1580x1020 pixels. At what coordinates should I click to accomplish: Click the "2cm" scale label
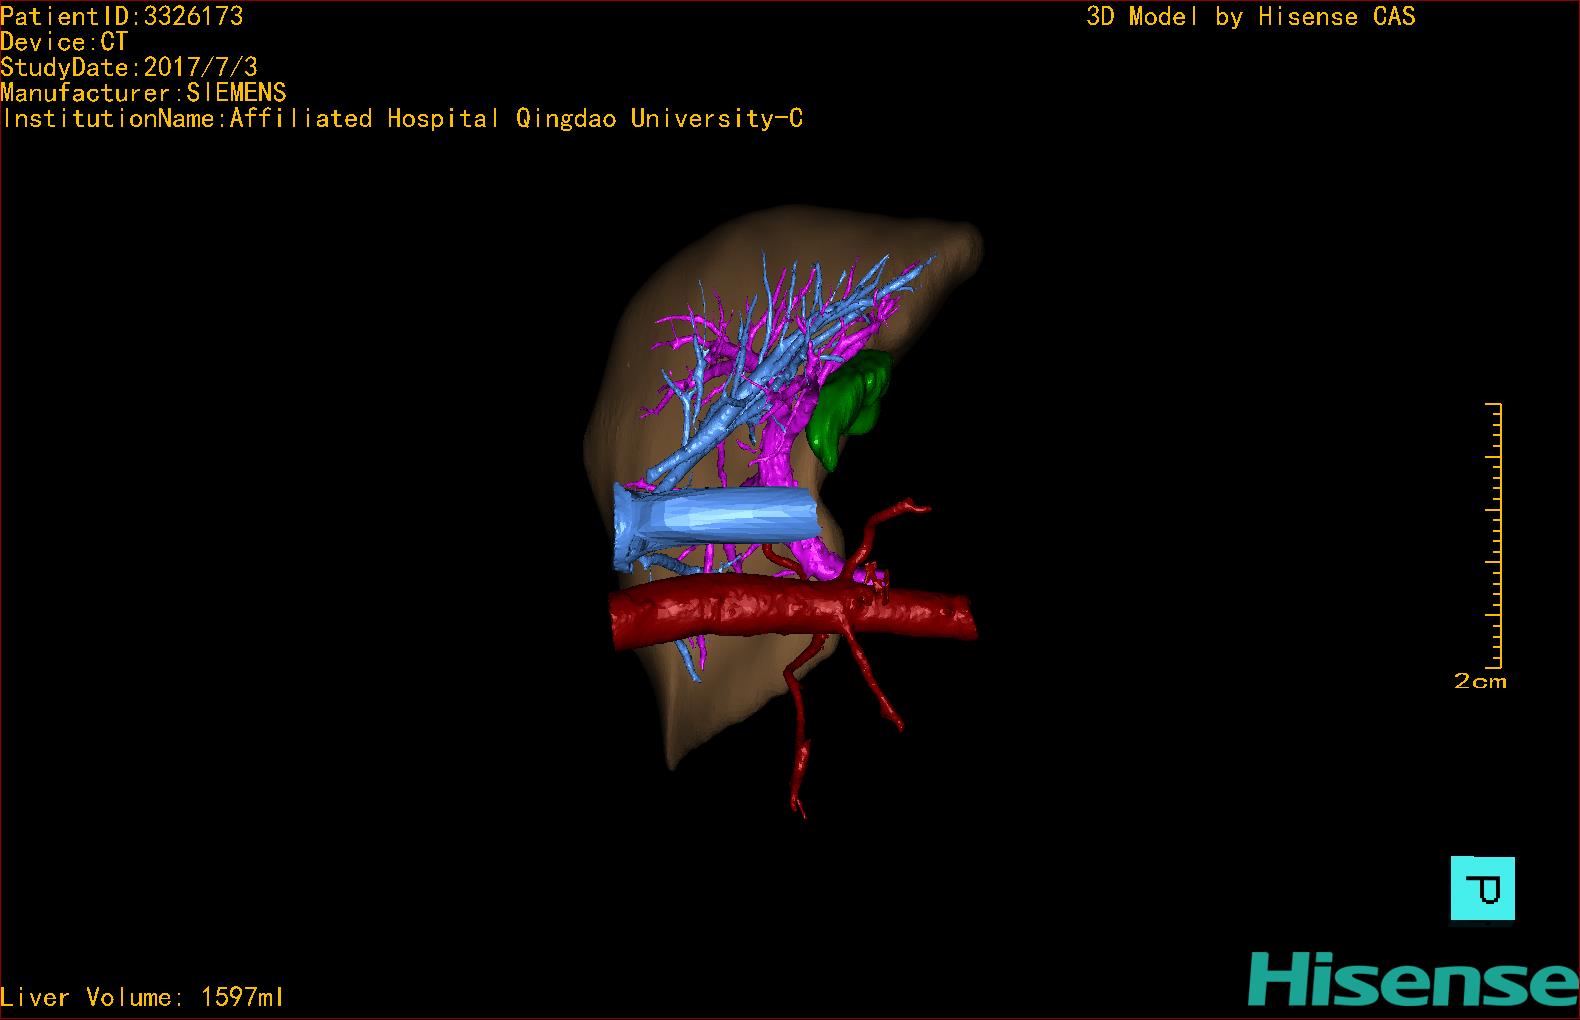[1480, 681]
